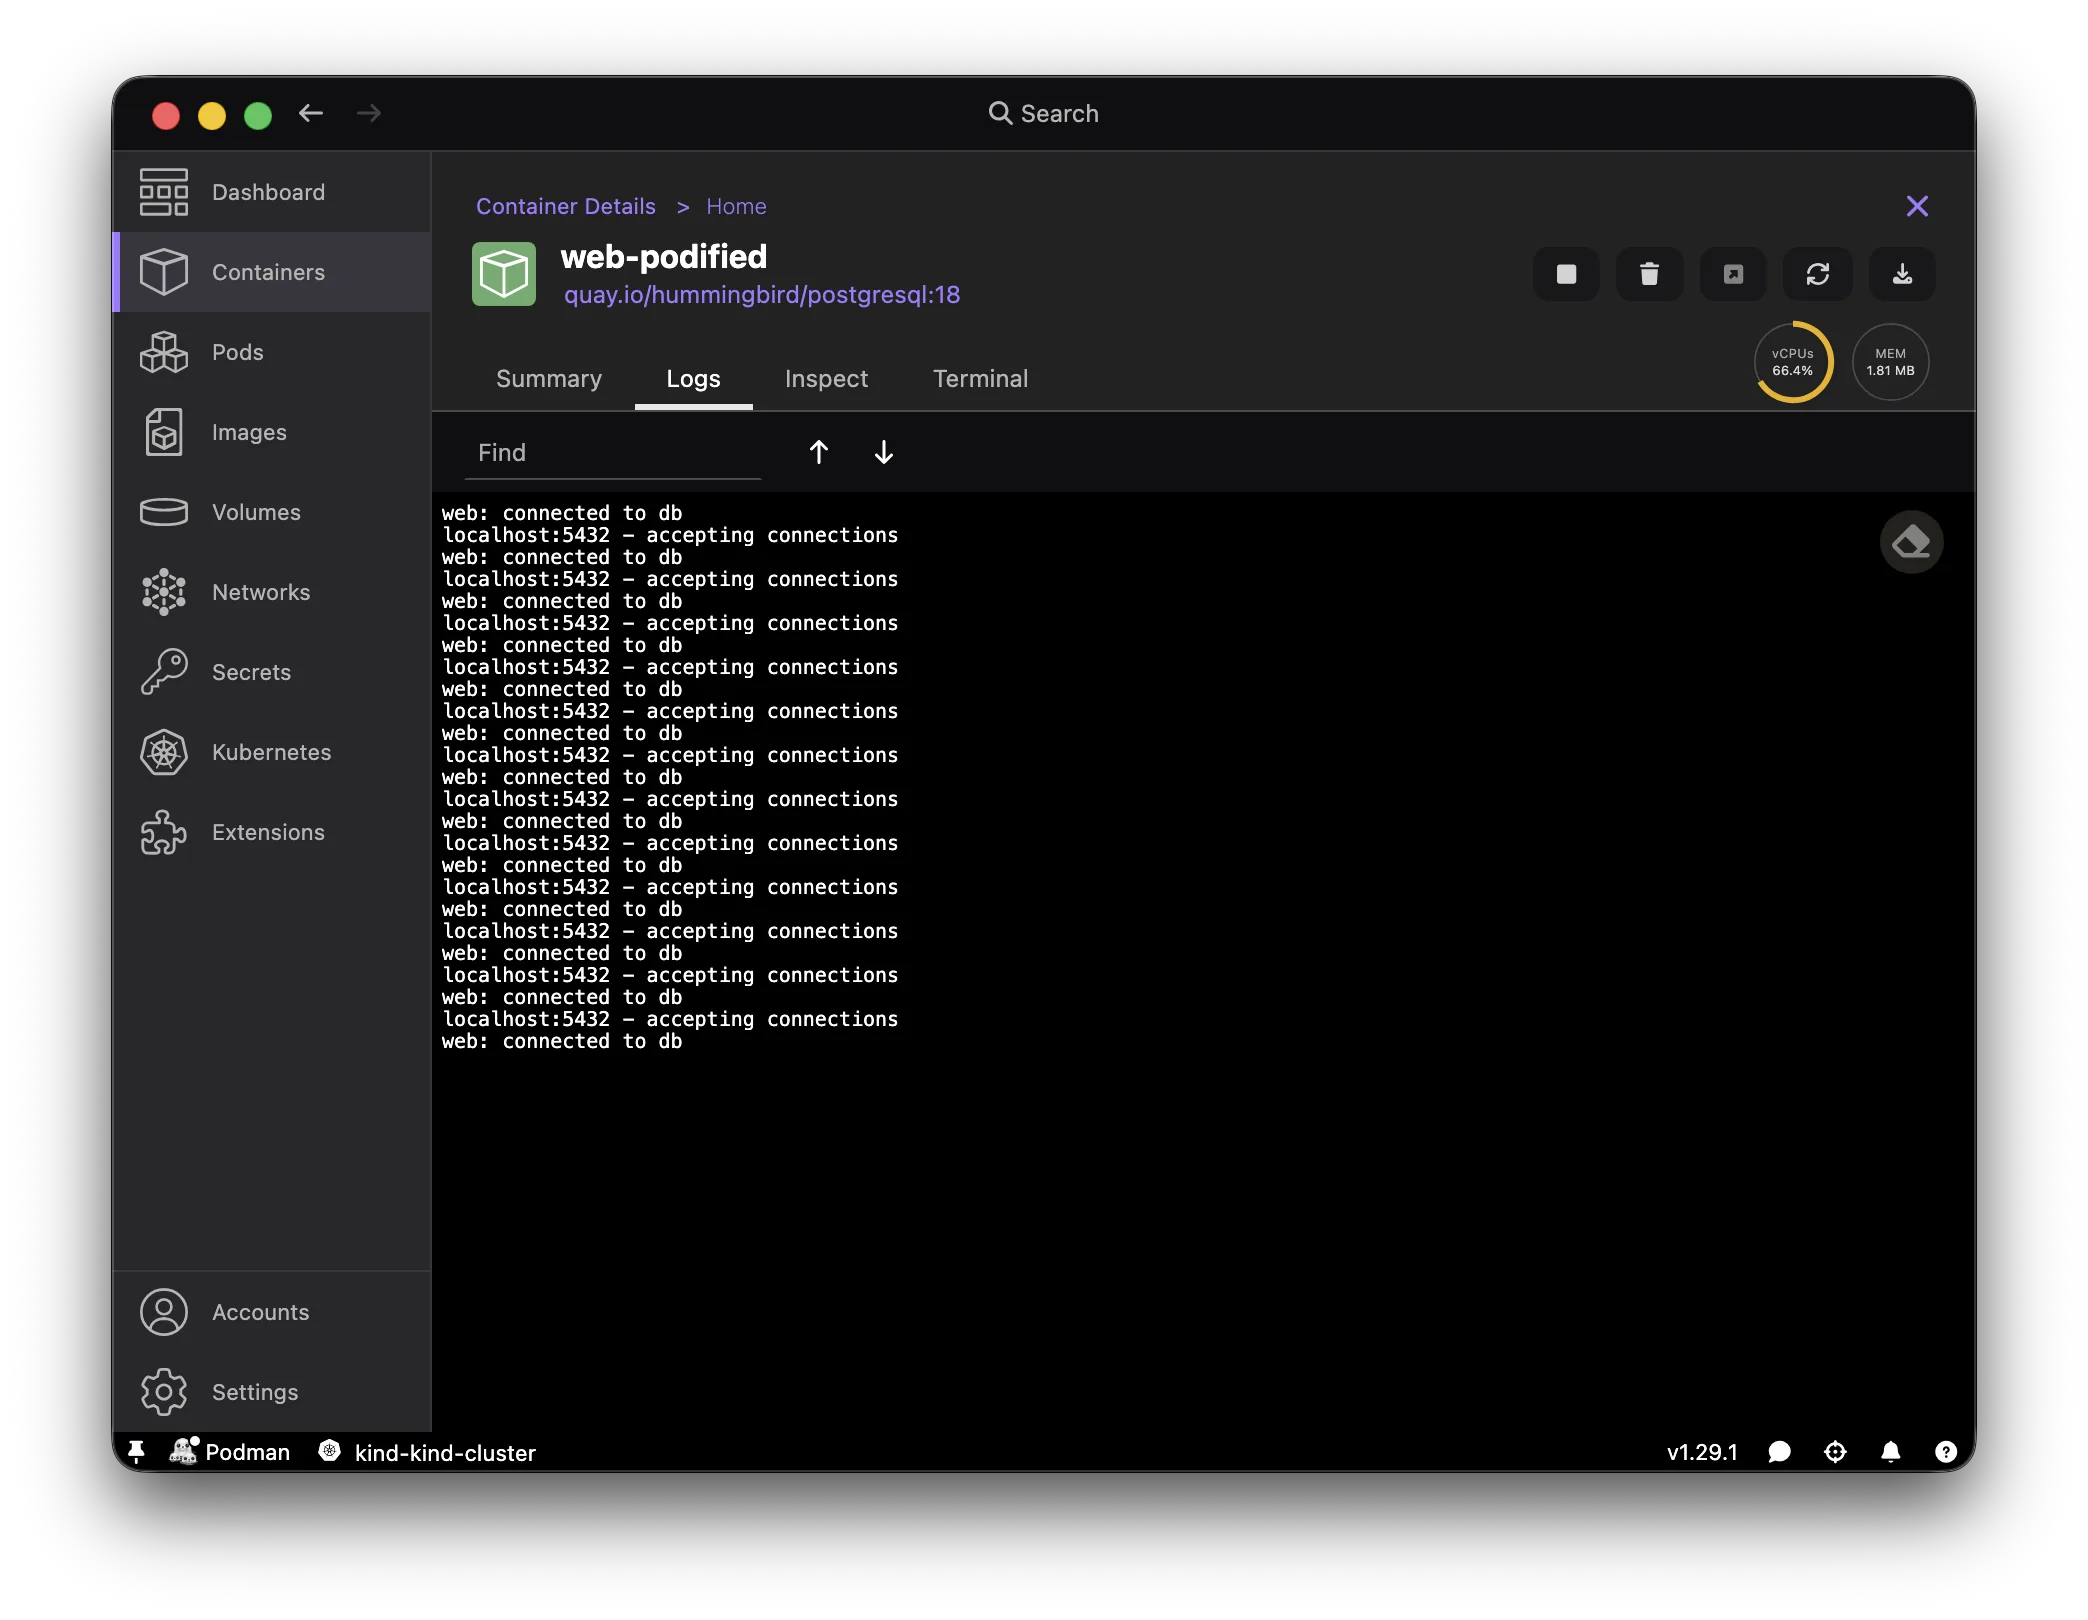Switch to the Summary tab
2088x1620 pixels.
pyautogui.click(x=549, y=379)
